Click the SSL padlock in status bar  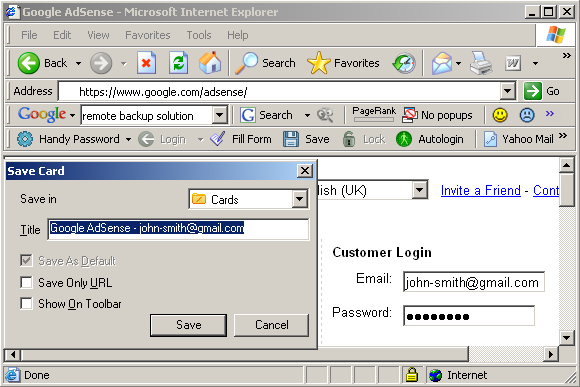click(x=412, y=375)
